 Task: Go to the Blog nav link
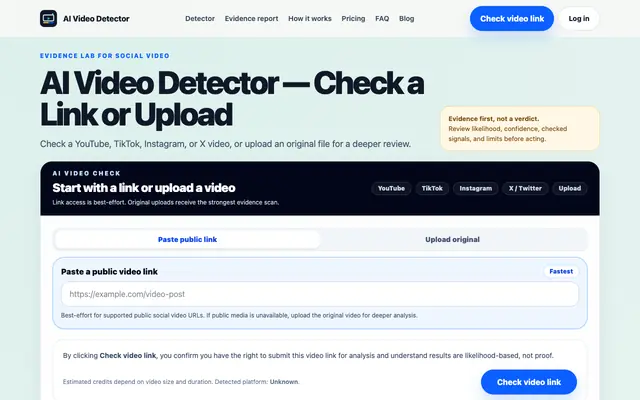pos(407,19)
